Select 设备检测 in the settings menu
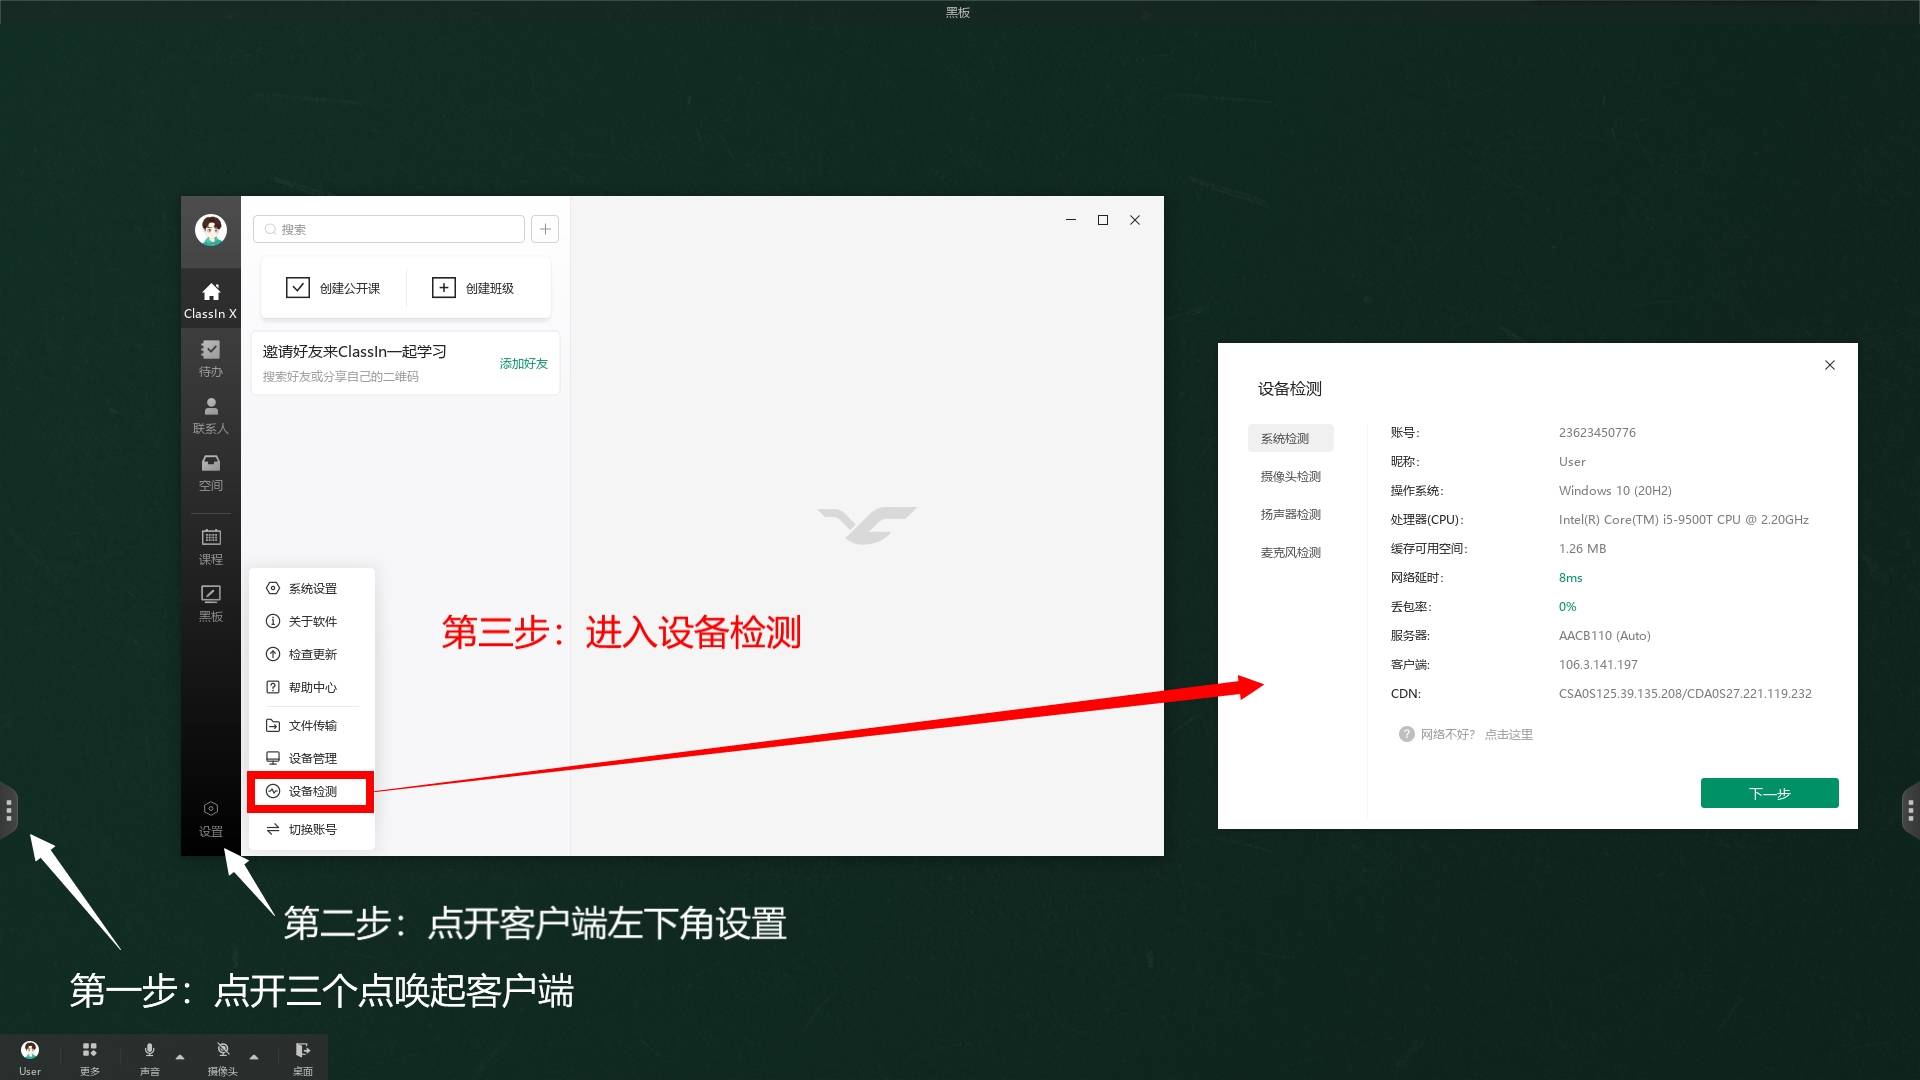This screenshot has height=1080, width=1920. [x=311, y=791]
